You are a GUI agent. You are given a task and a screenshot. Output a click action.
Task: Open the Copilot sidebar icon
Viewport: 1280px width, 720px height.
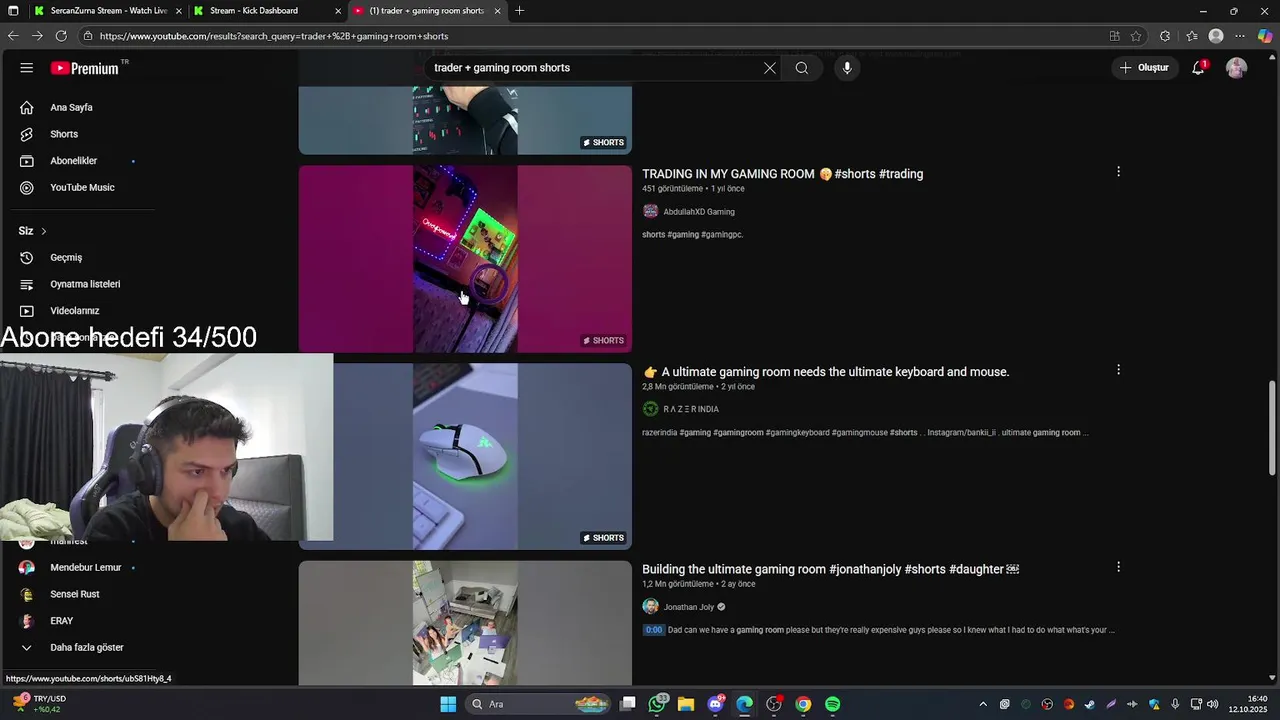tap(1265, 36)
